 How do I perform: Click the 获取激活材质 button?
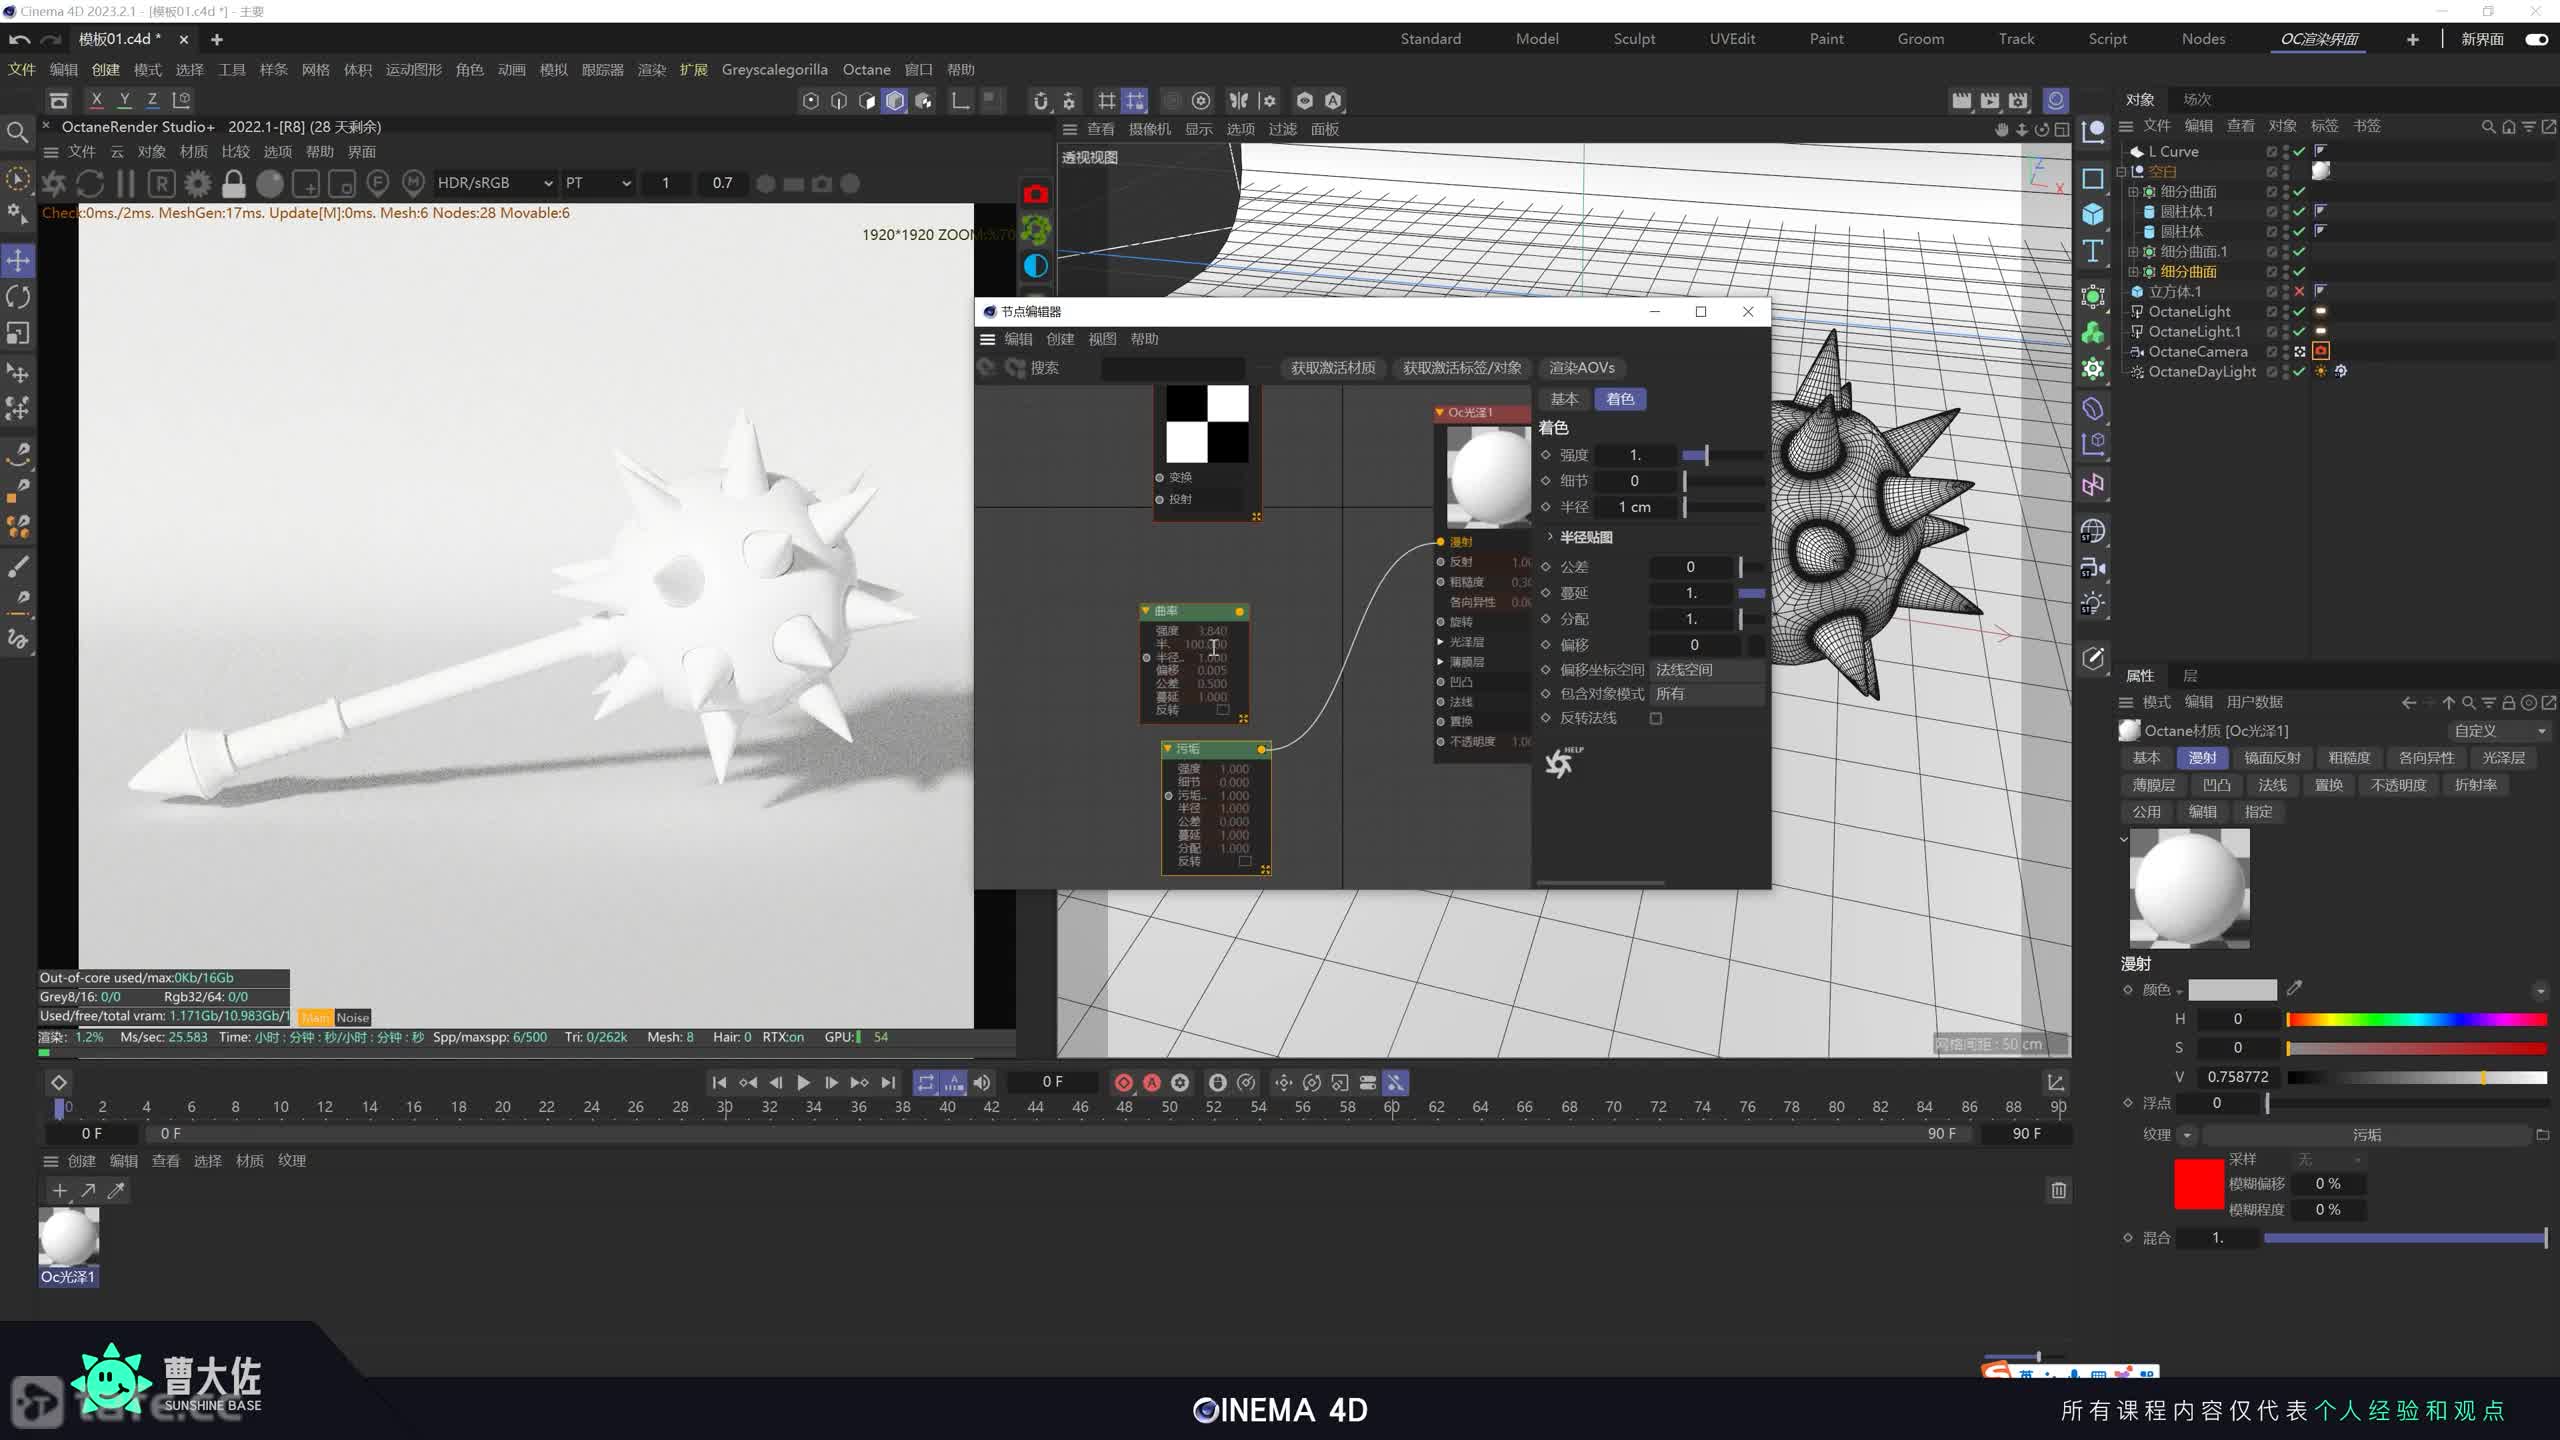coord(1332,368)
